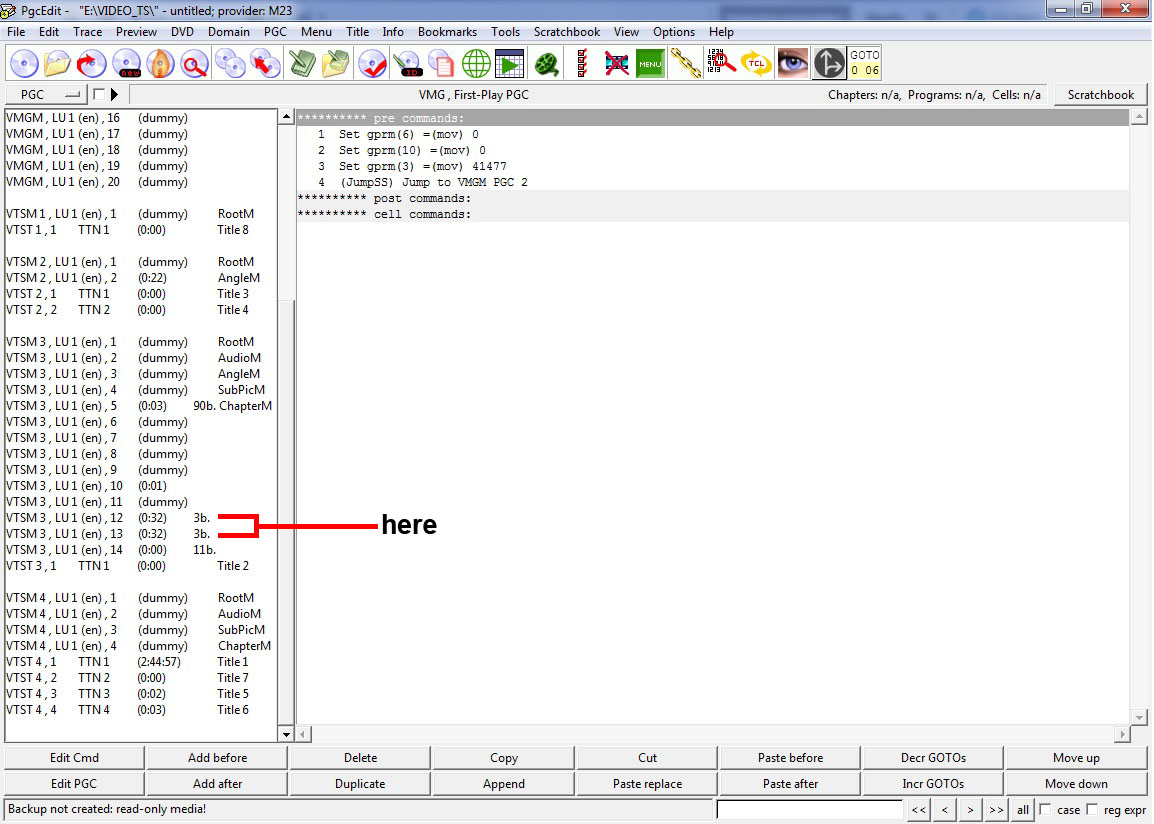Select the VTSM 2, LU 1 (en), 2 AngleM row
Image resolution: width=1154 pixels, height=824 pixels.
[x=140, y=278]
